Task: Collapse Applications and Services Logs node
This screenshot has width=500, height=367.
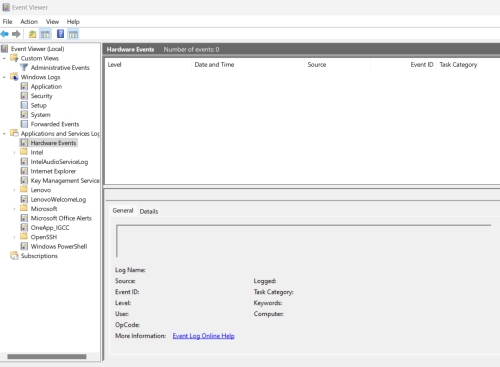Action: tap(4, 133)
